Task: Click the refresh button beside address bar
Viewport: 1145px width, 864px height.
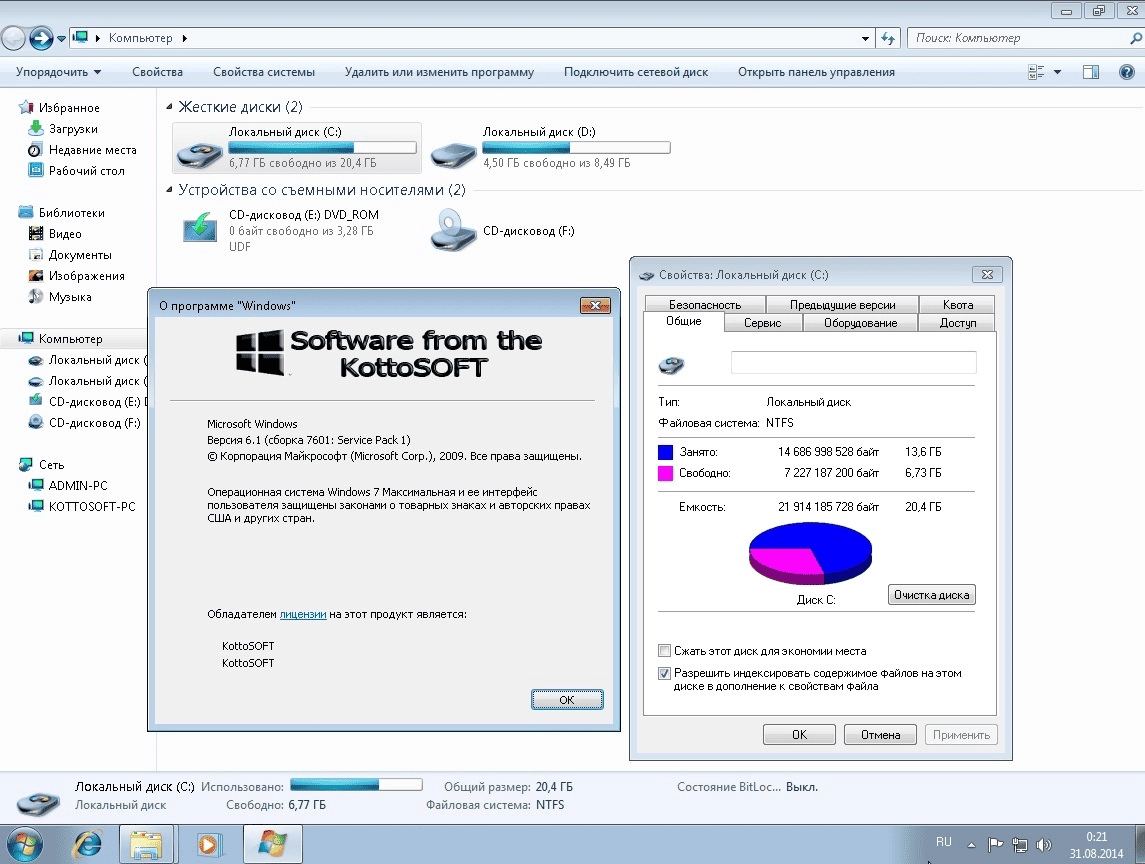Action: point(888,39)
